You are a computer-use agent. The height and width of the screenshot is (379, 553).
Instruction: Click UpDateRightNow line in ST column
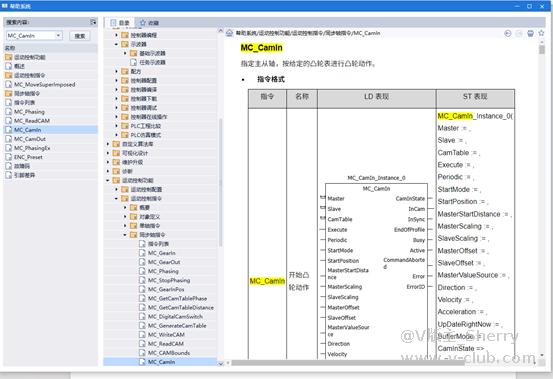click(470, 324)
